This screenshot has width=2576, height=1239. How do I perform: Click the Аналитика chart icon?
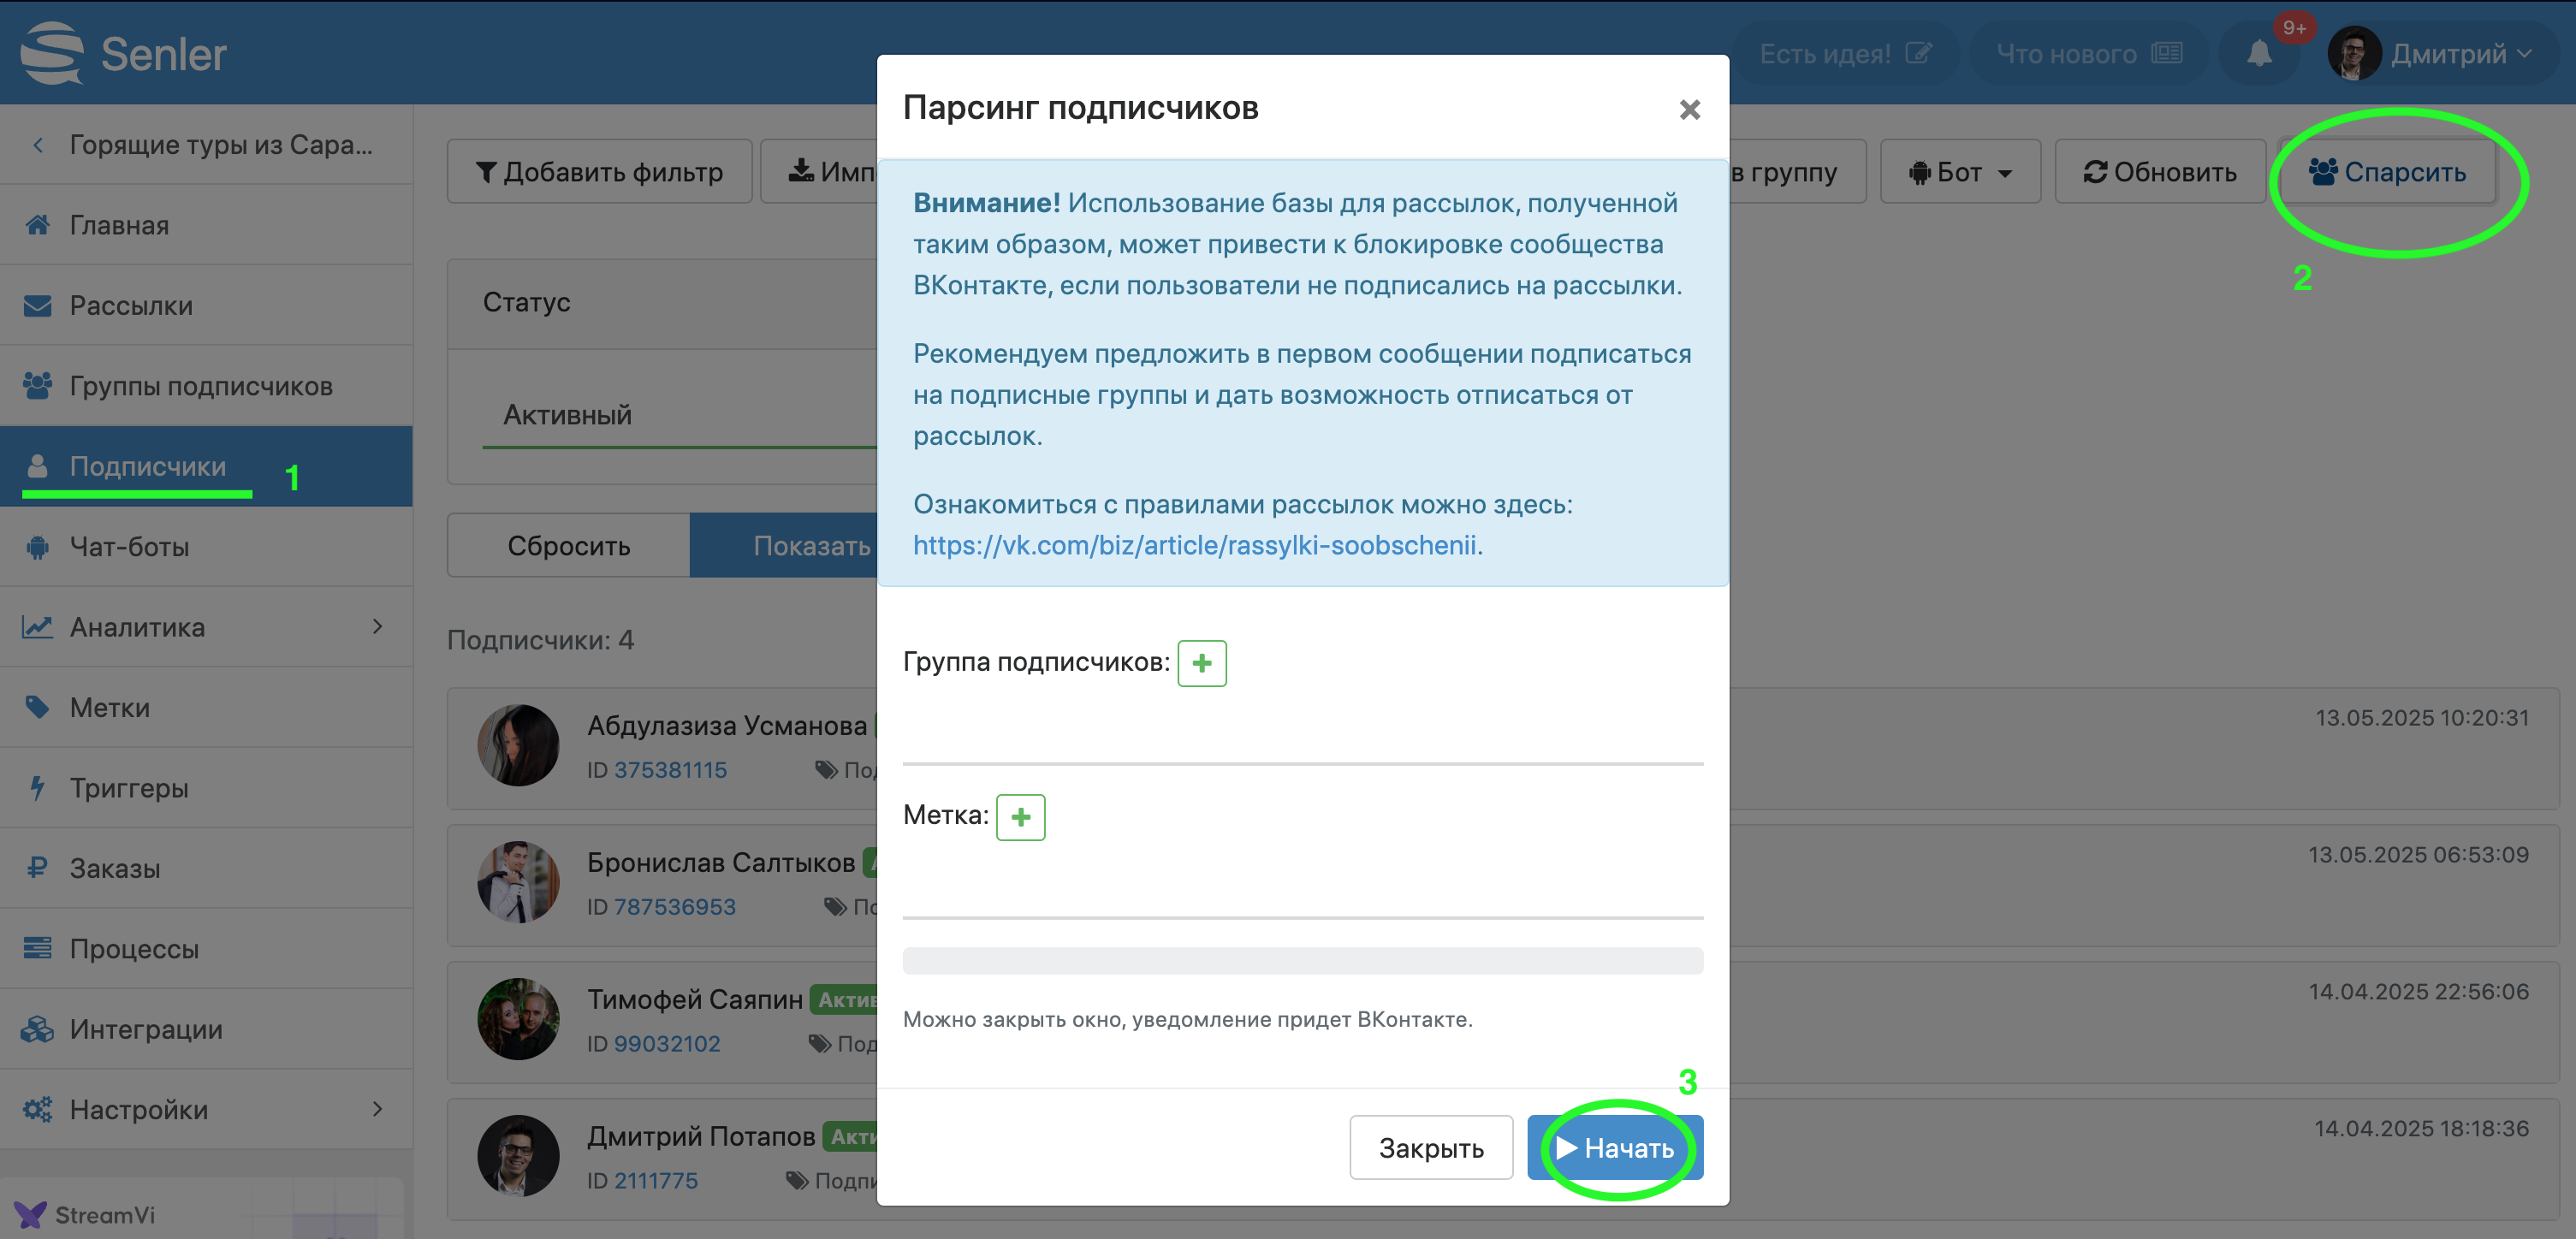pyautogui.click(x=37, y=627)
